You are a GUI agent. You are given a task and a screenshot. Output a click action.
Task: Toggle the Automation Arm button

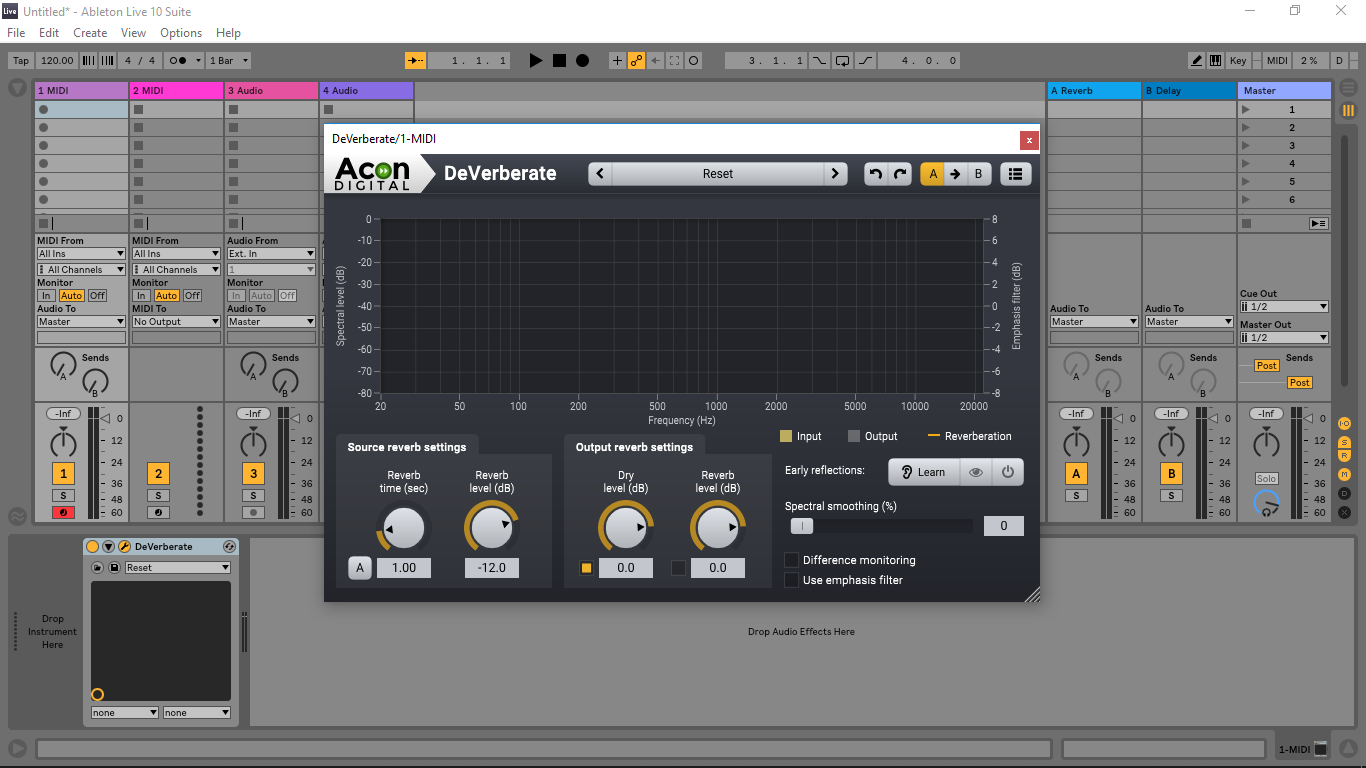point(636,61)
